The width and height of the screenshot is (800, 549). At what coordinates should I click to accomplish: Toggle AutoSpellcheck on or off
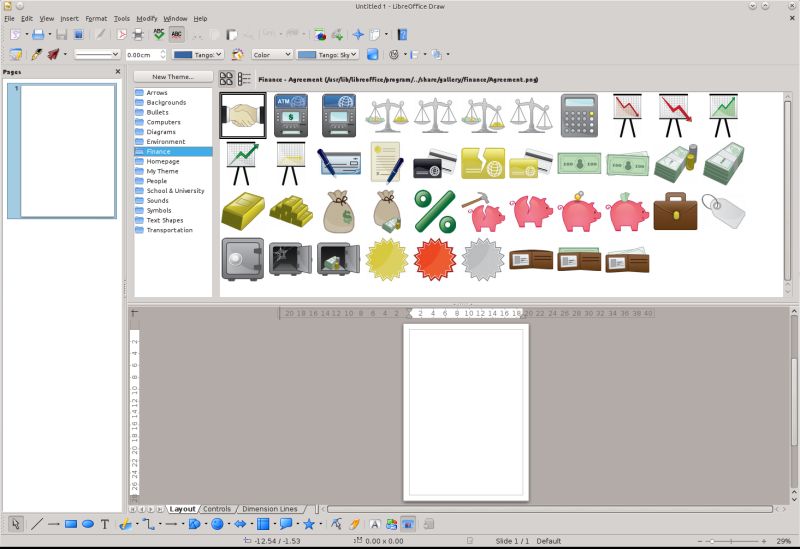point(177,35)
